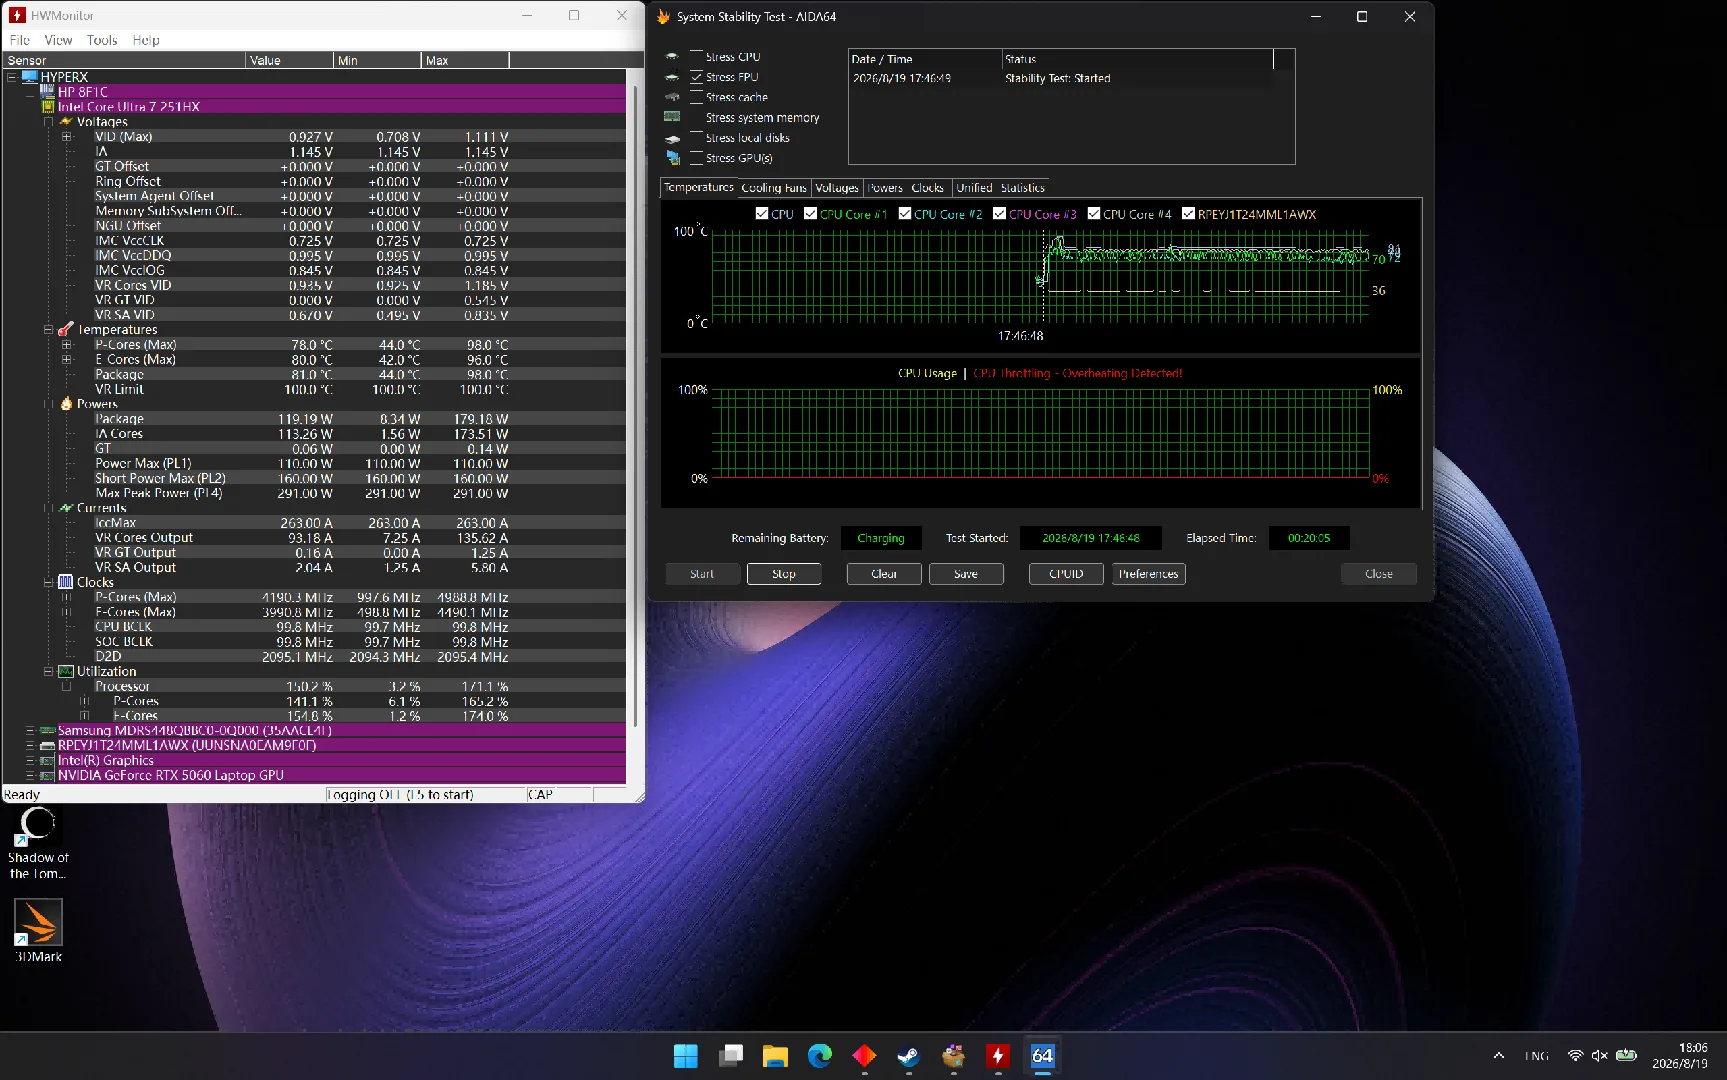Switch to the Statistics tab
Image resolution: width=1727 pixels, height=1080 pixels.
(x=1022, y=188)
